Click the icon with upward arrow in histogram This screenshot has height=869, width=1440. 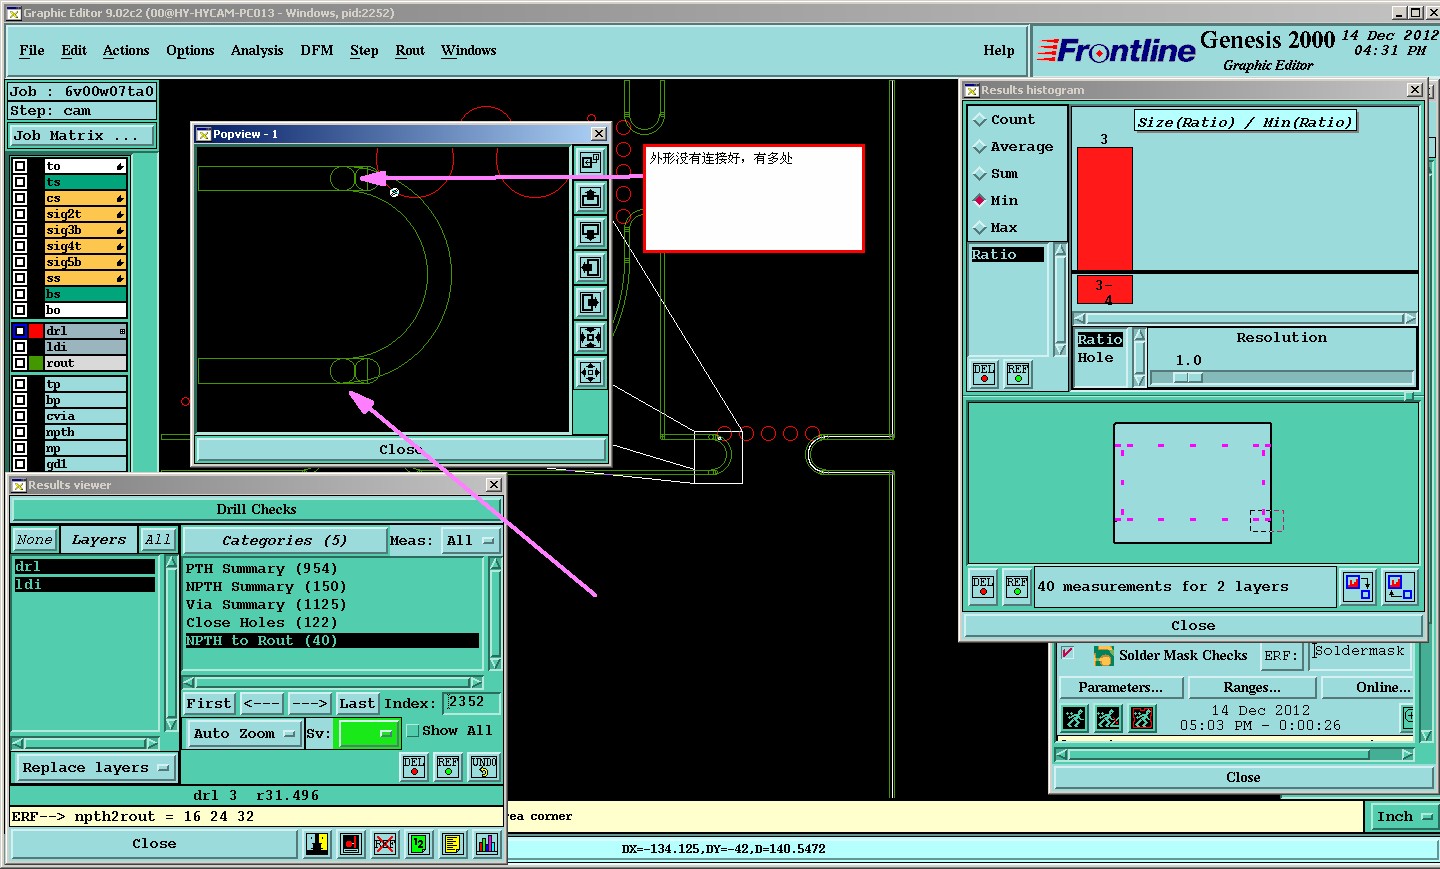[x=1400, y=587]
